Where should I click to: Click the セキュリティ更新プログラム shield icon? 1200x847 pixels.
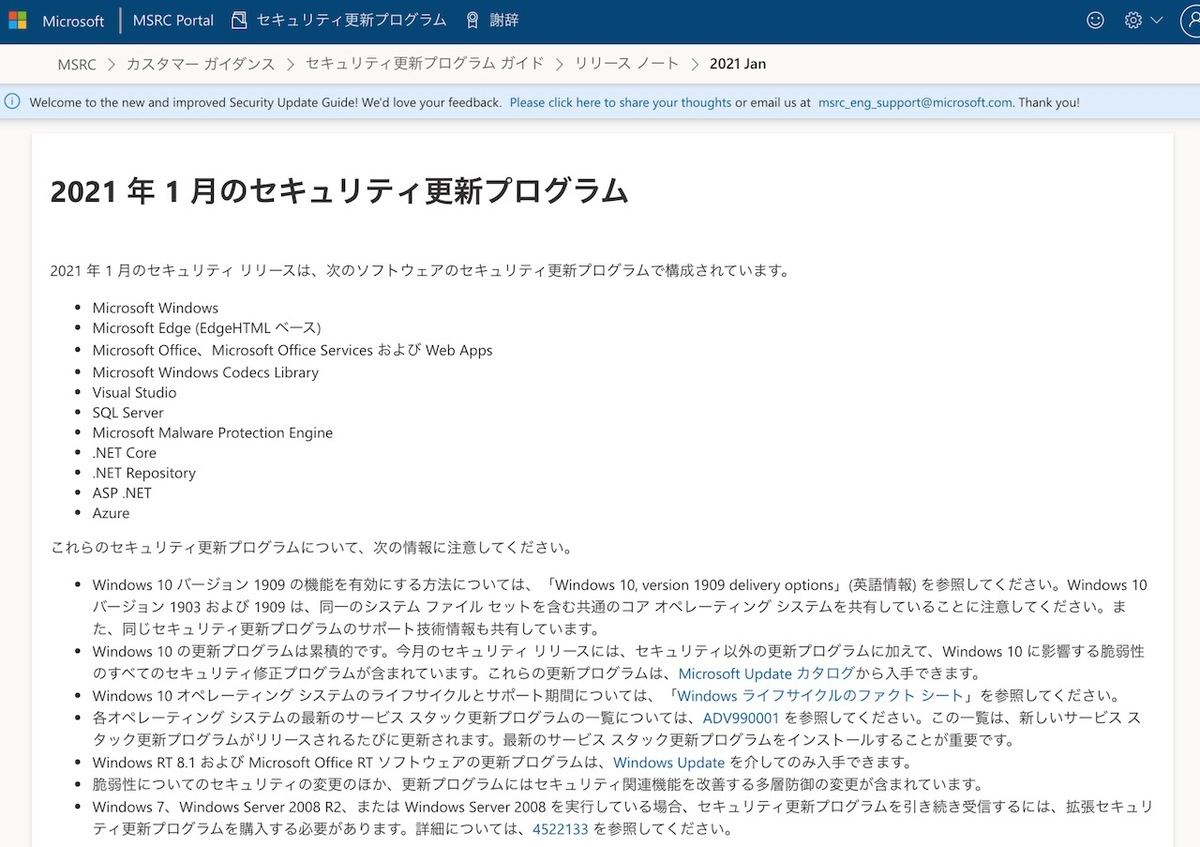tap(238, 20)
